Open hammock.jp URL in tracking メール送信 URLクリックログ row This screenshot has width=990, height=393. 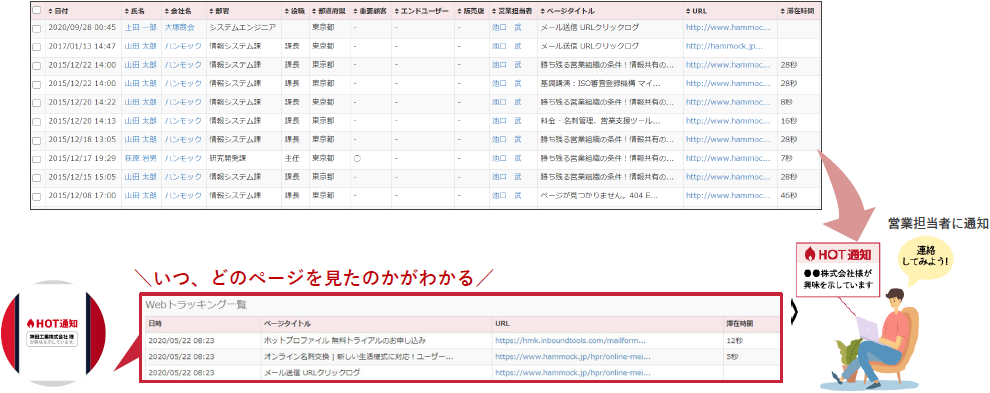pyautogui.click(x=573, y=373)
